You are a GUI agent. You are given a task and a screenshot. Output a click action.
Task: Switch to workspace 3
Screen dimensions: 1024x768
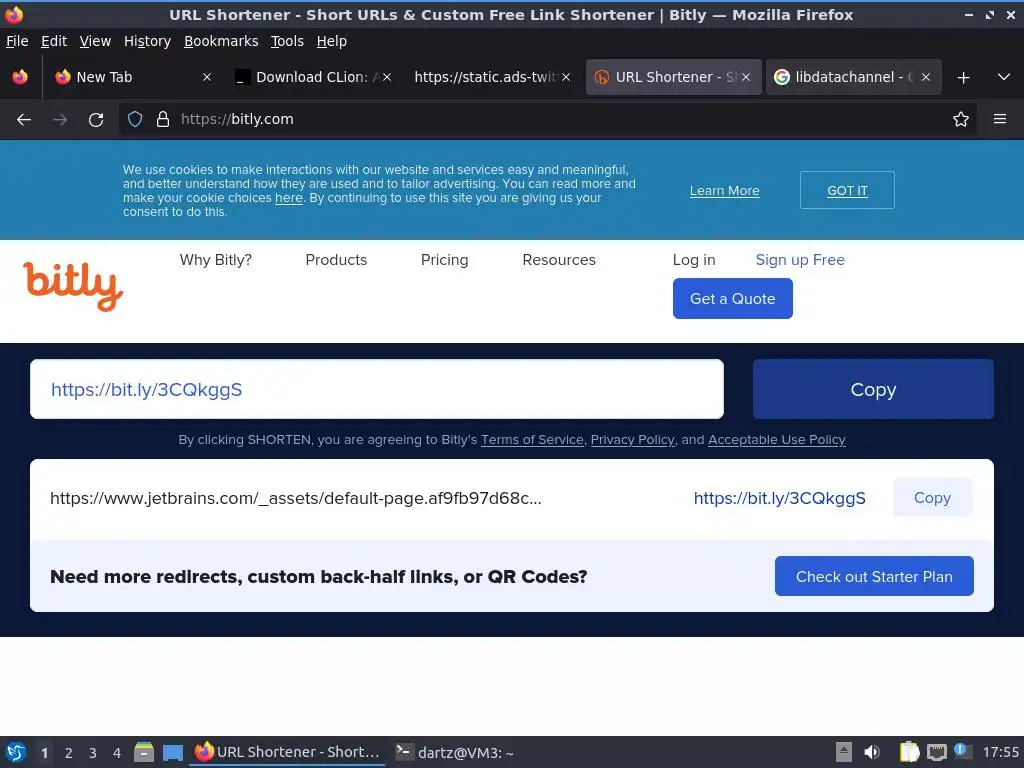coord(93,753)
